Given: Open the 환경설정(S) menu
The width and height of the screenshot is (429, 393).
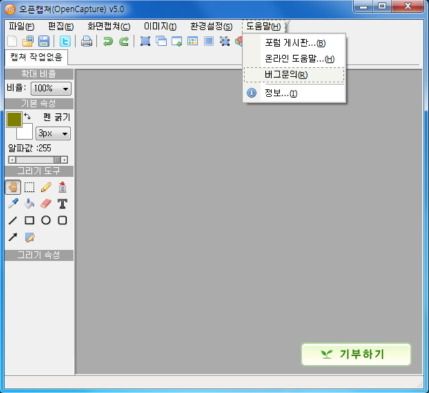Looking at the screenshot, I should click(x=211, y=26).
